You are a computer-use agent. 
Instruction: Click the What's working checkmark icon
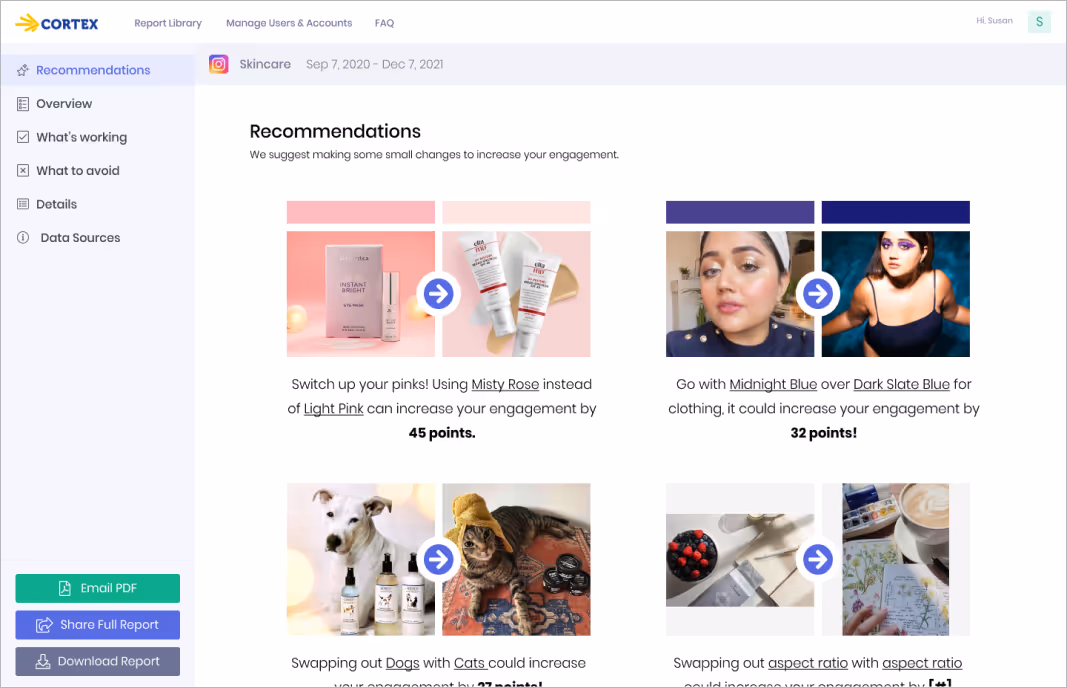[23, 137]
